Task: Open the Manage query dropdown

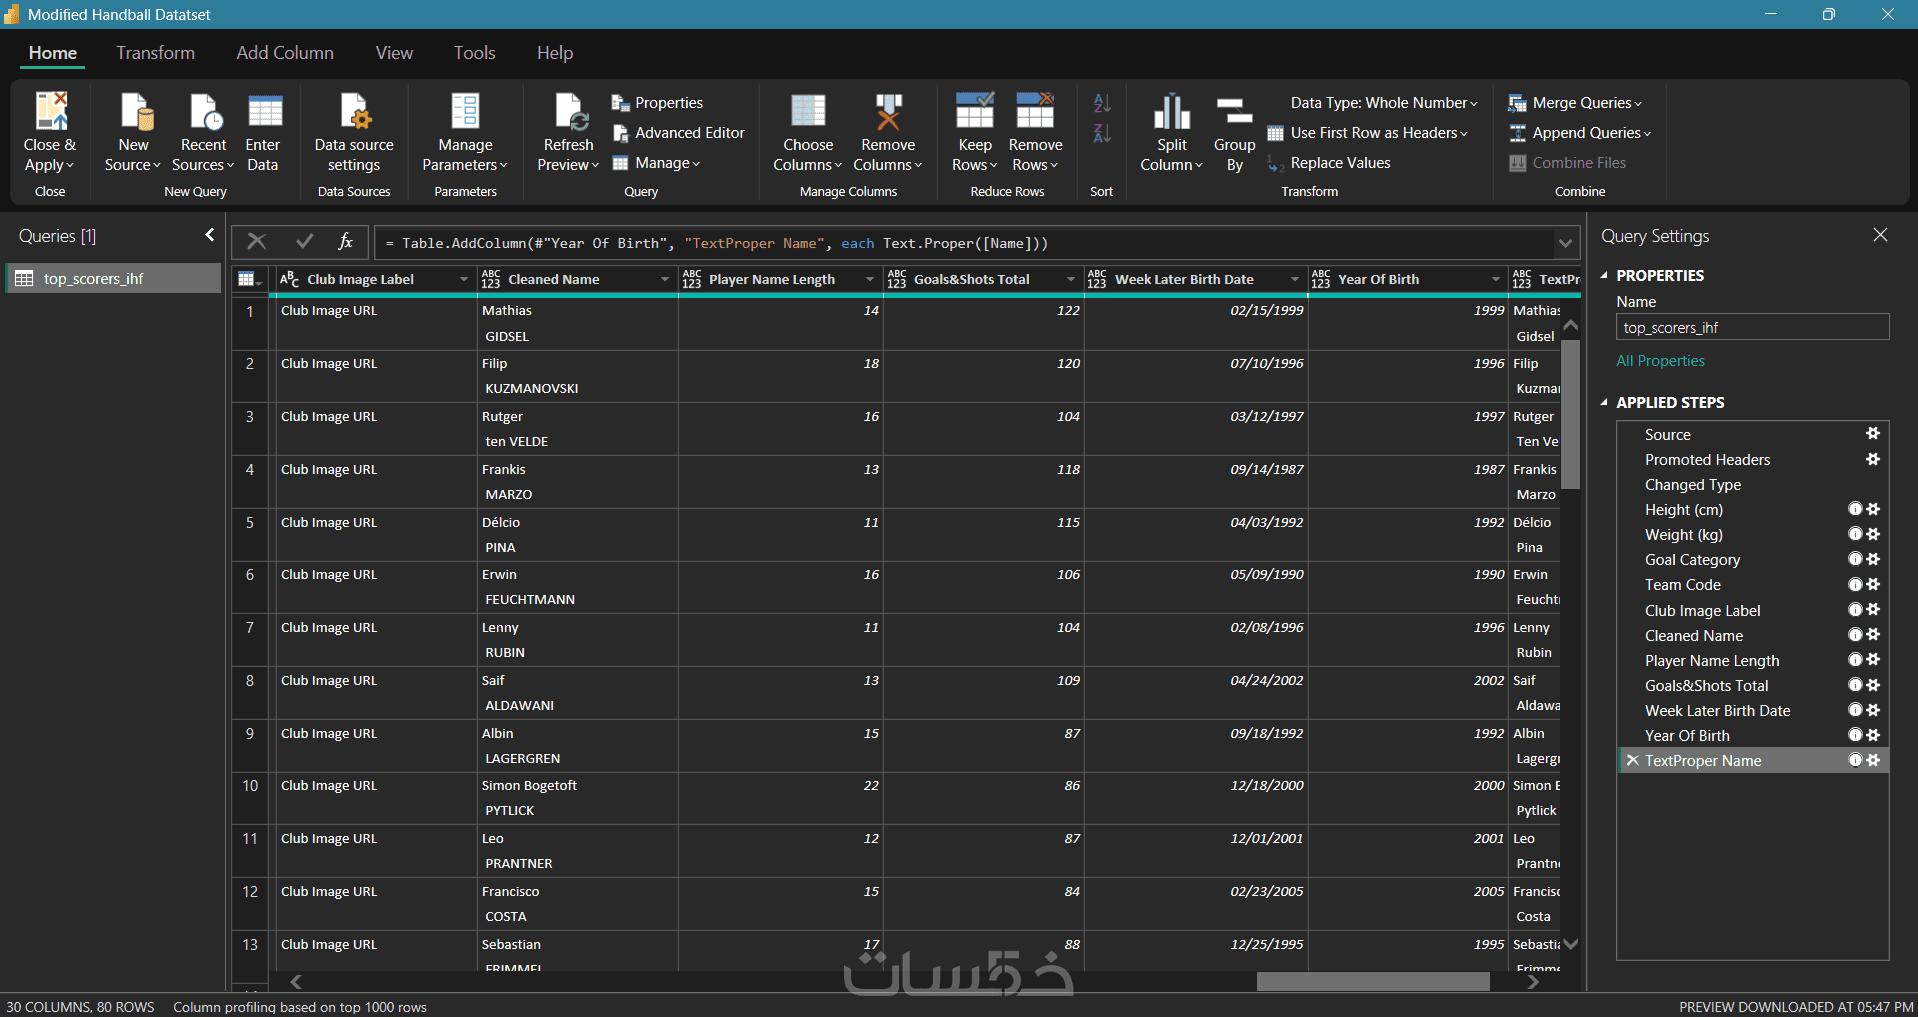Action: point(656,163)
